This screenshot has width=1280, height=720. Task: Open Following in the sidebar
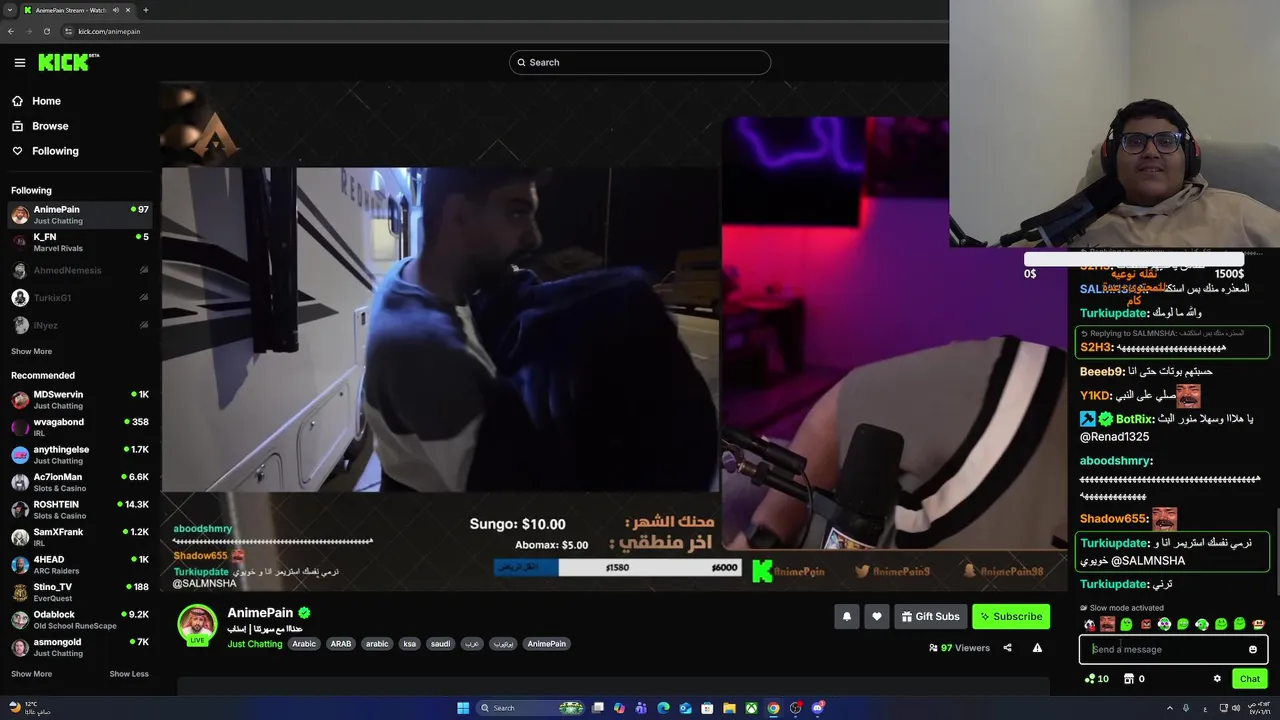click(x=55, y=151)
